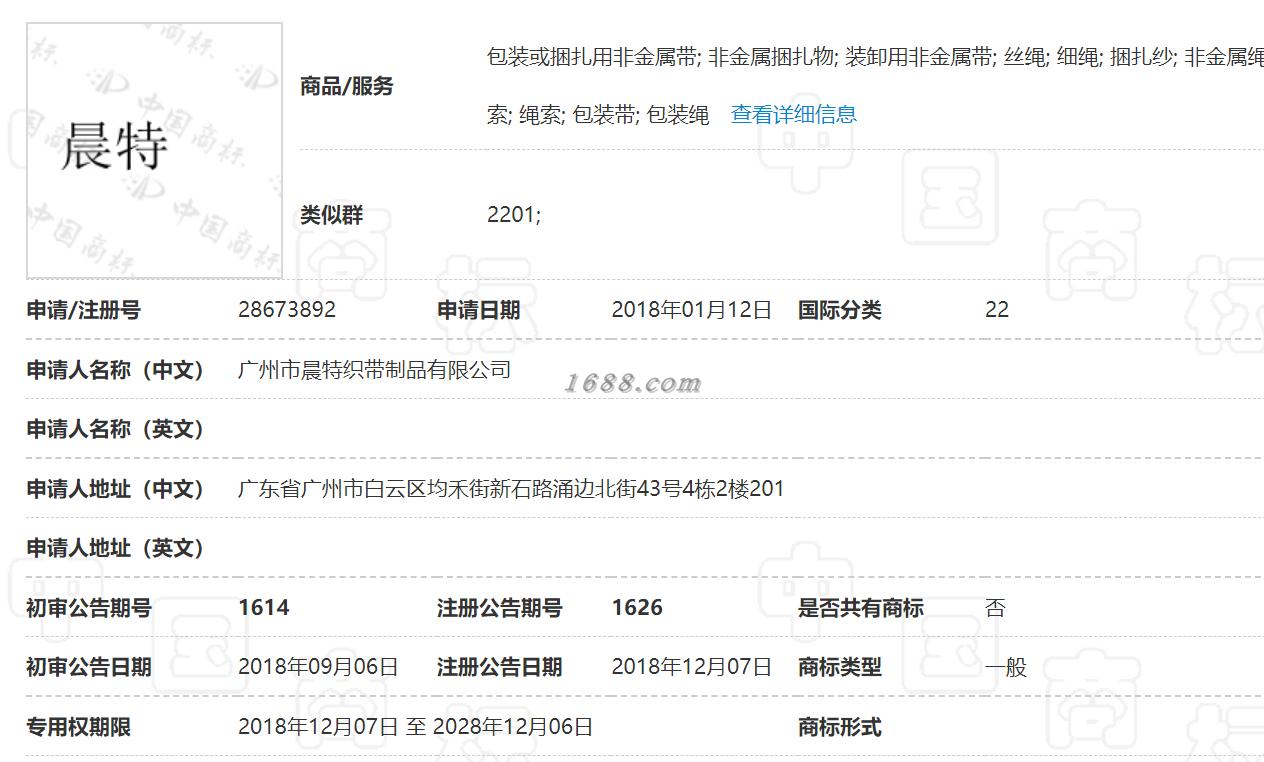Viewport: 1264px width, 762px height.
Task: Click the trademark type value 一般
Action: click(x=1006, y=667)
